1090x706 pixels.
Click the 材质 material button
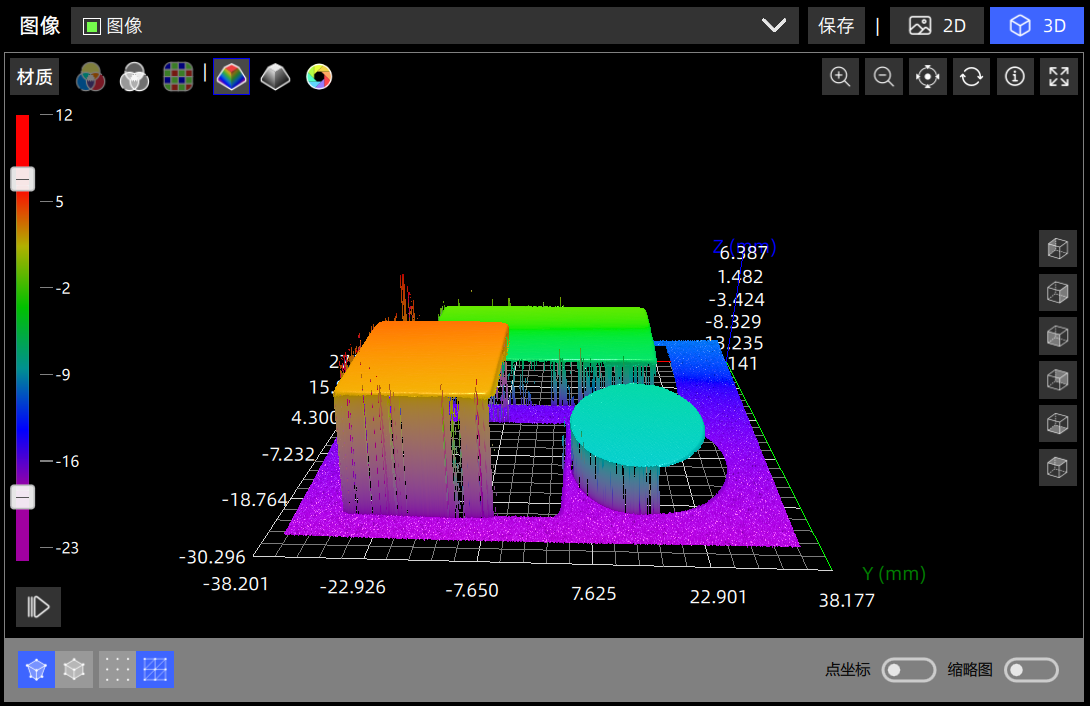point(34,76)
